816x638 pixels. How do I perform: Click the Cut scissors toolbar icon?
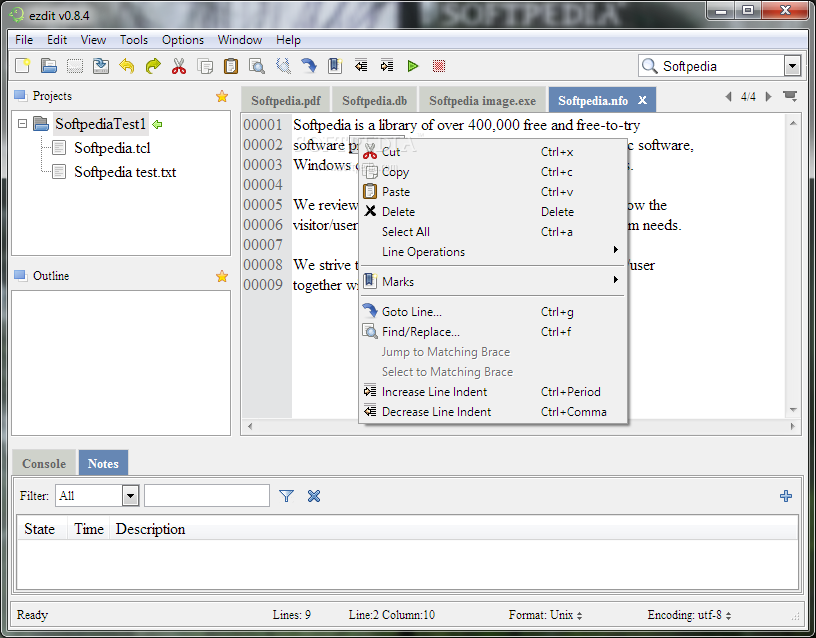click(x=179, y=66)
